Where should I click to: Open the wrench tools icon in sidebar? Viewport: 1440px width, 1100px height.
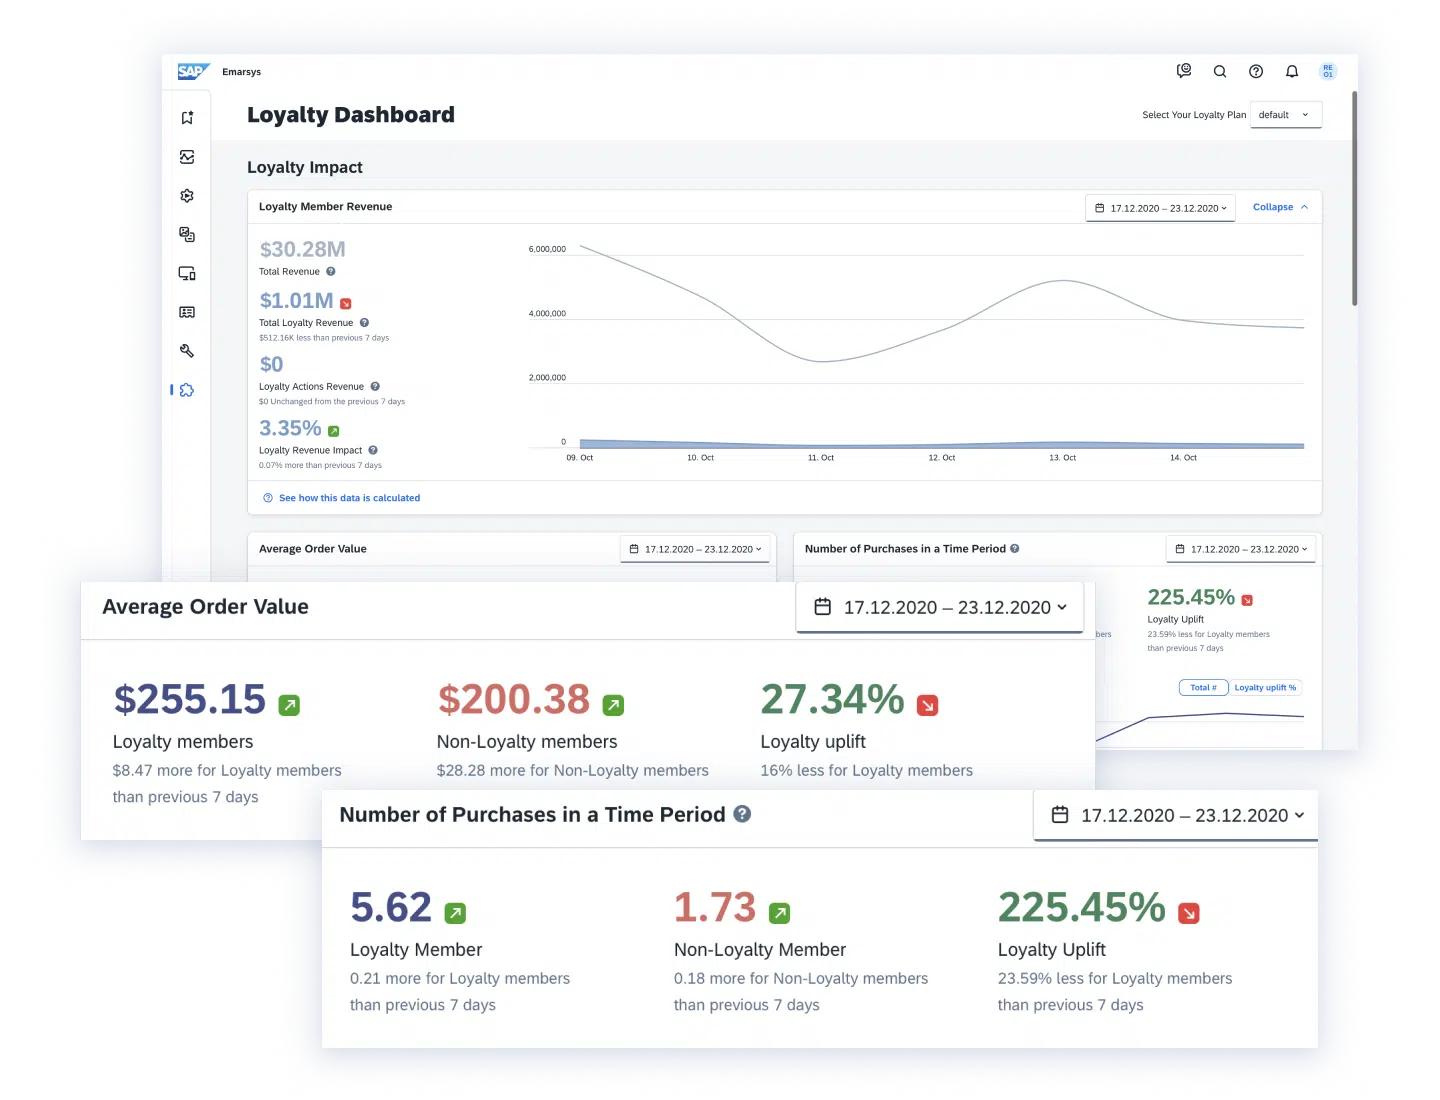coord(187,351)
